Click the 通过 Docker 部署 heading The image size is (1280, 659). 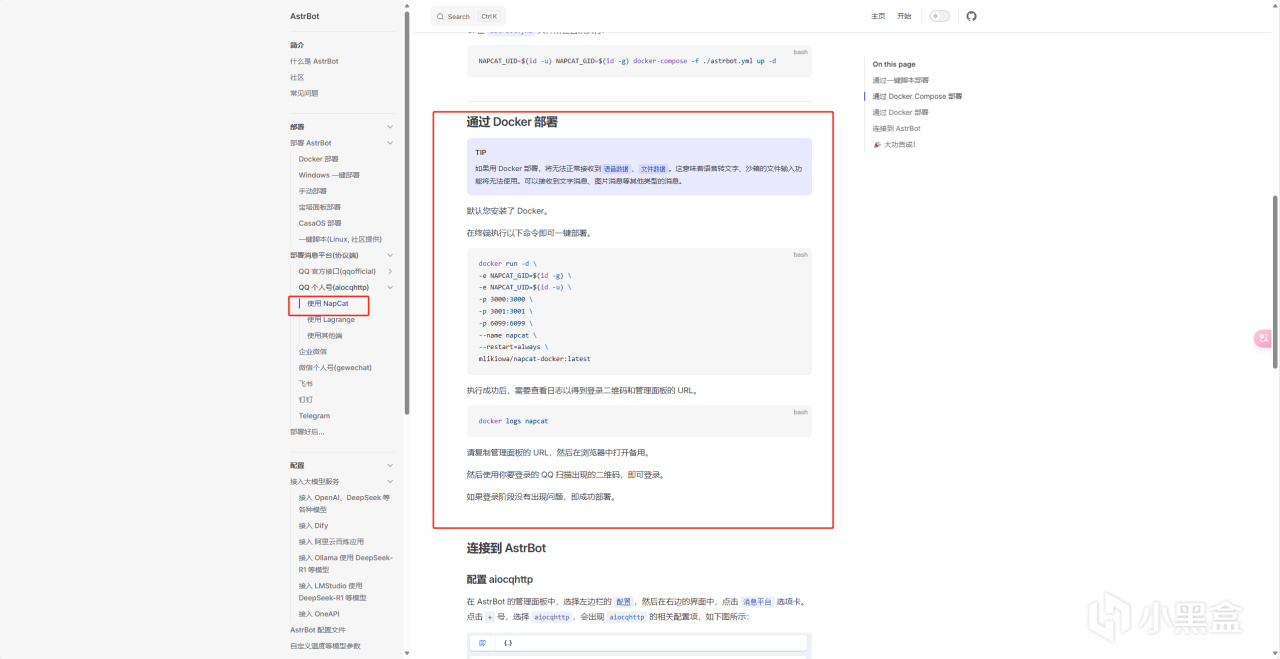512,122
